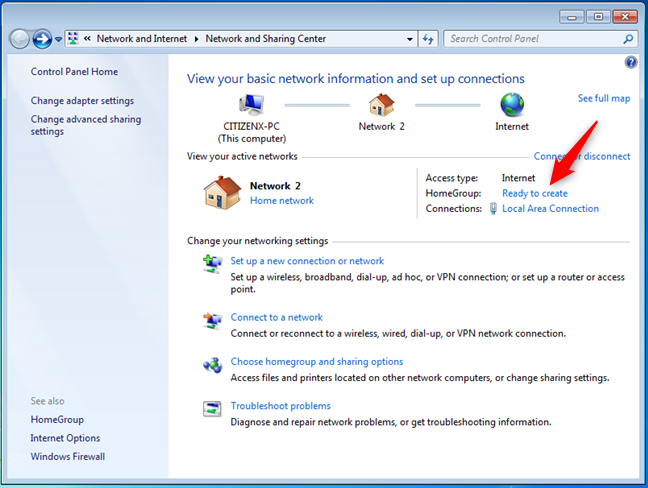Click Ready to create HomeGroup link
The image size is (648, 488).
[535, 193]
